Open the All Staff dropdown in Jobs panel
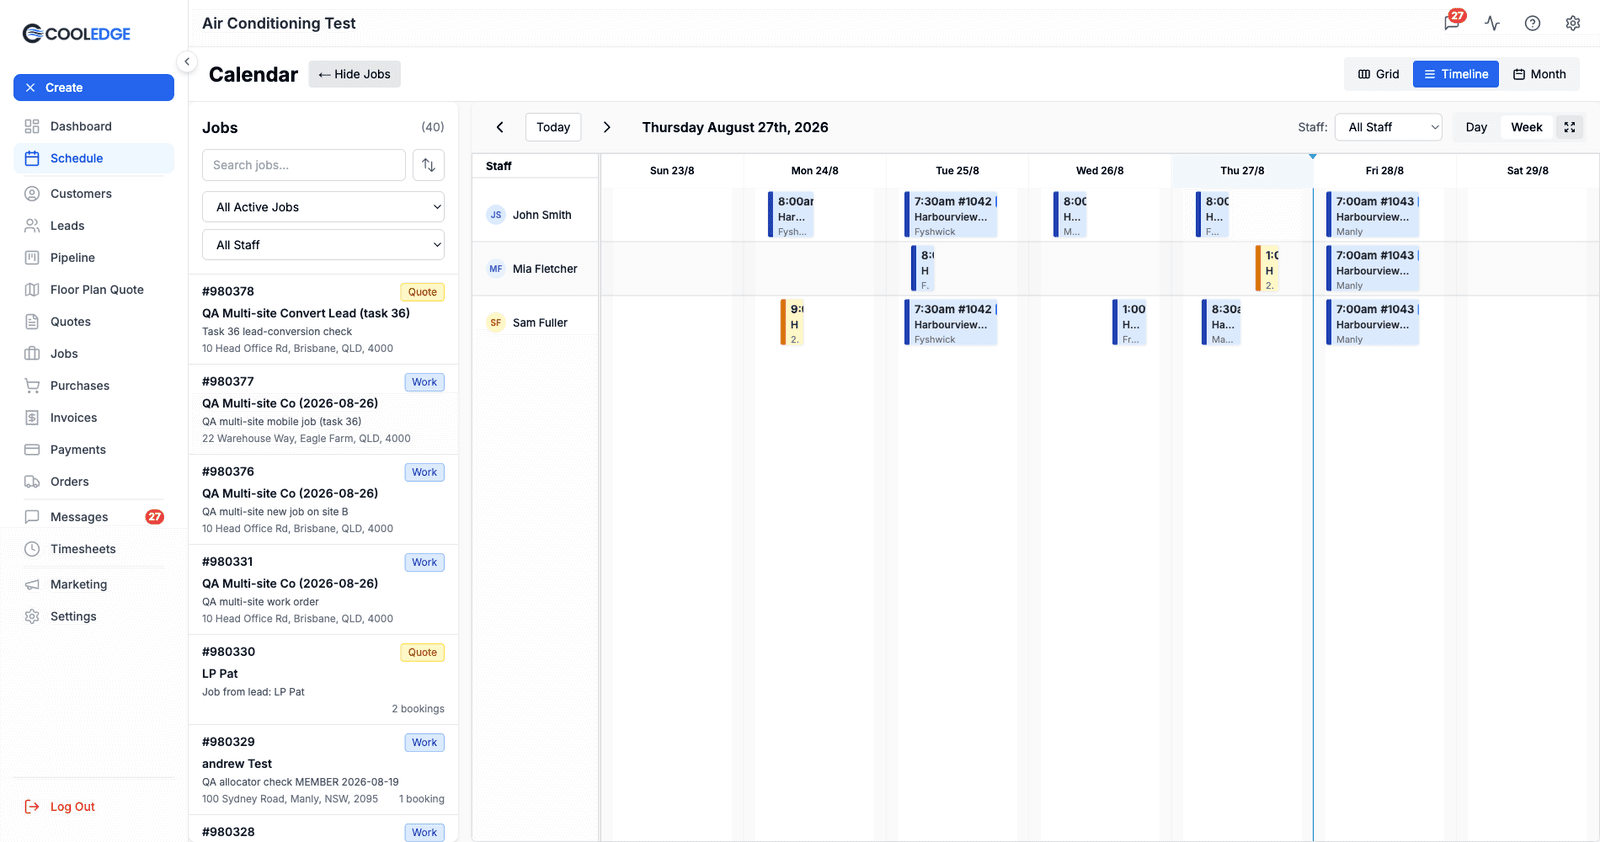Screen dimensions: 1600x842 click(323, 245)
